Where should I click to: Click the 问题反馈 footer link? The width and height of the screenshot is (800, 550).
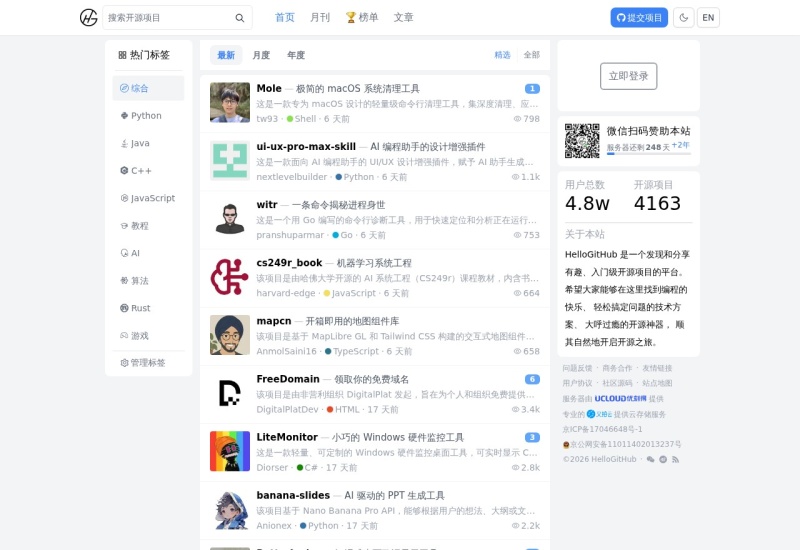tap(577, 368)
